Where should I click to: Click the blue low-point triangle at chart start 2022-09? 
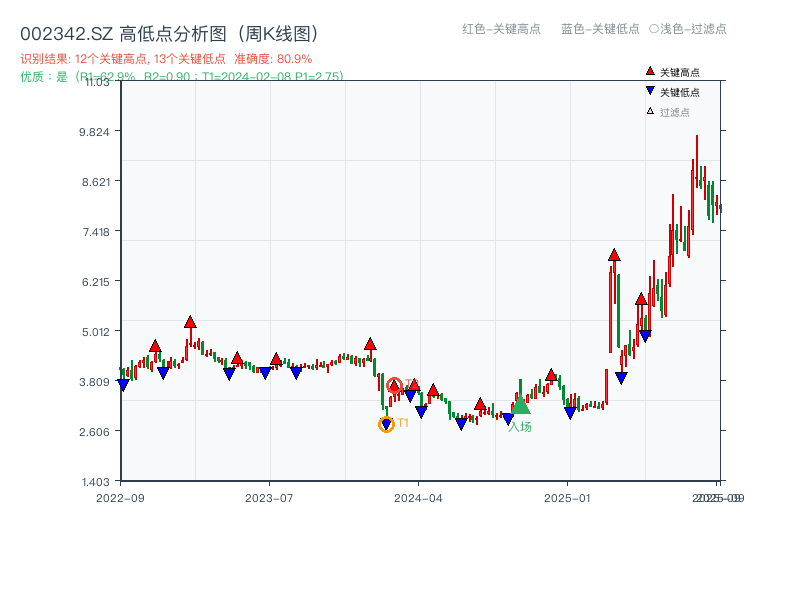tap(123, 385)
